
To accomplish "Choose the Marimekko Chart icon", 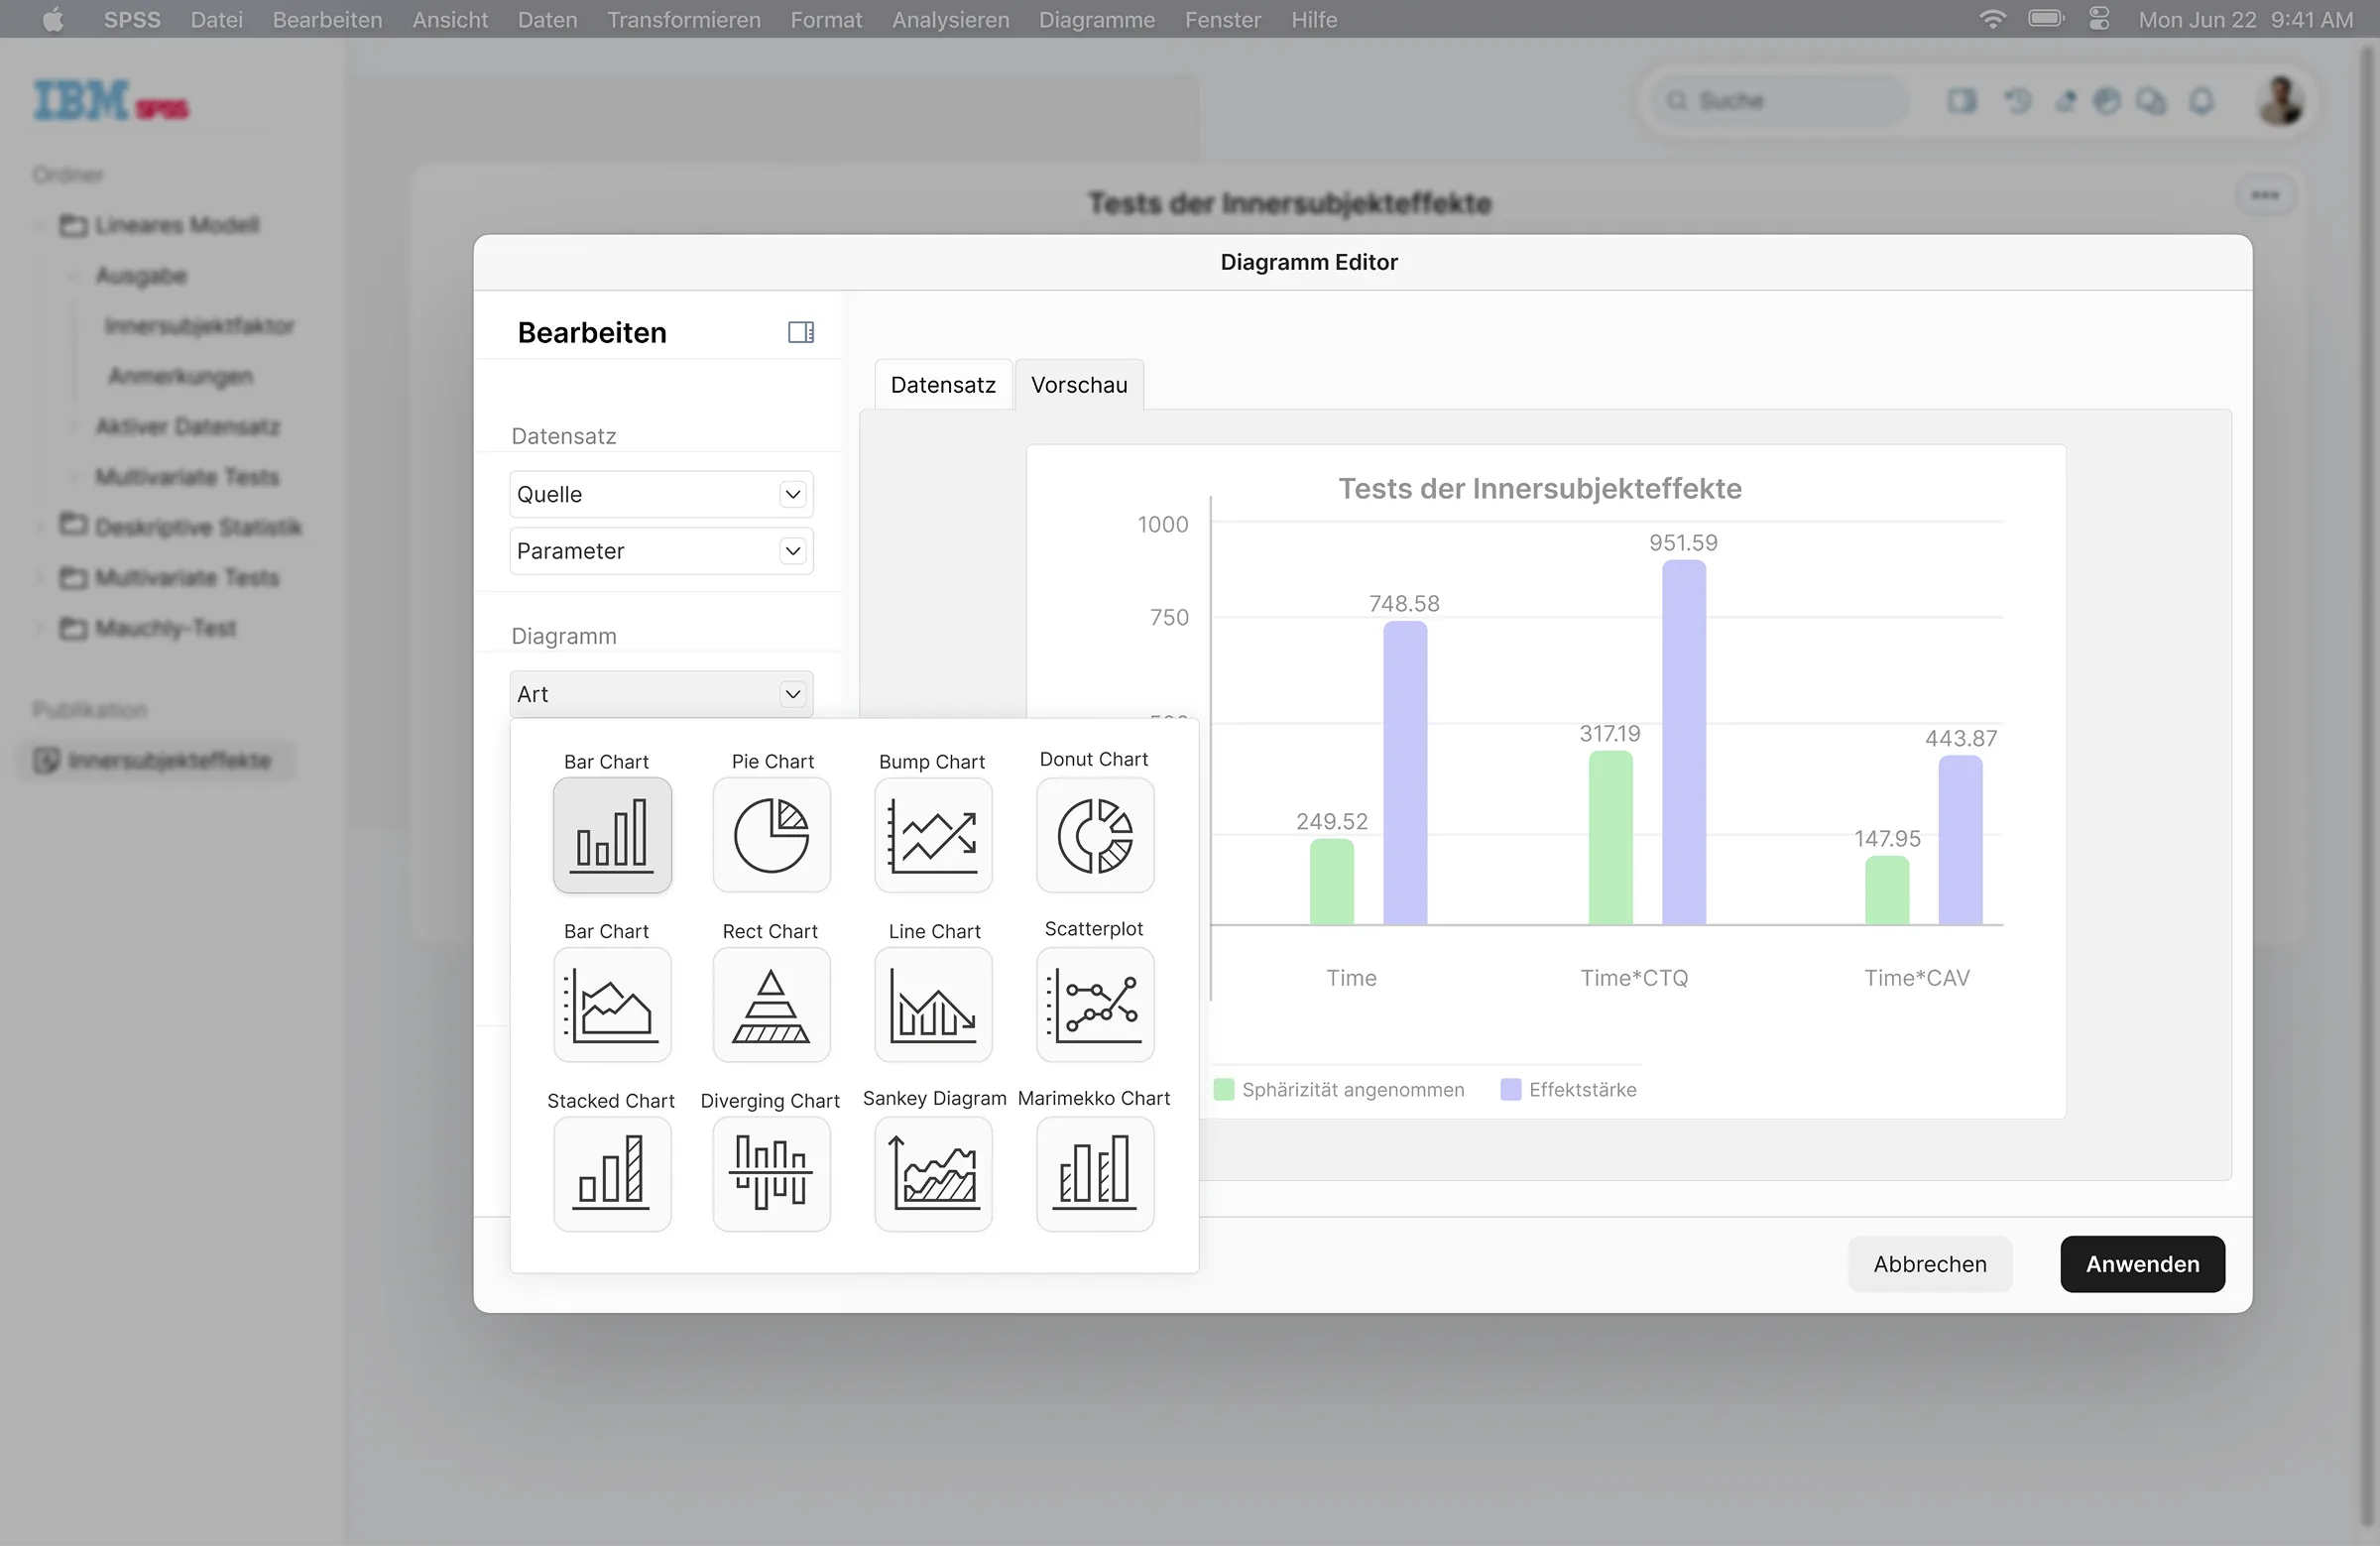I will (1095, 1173).
